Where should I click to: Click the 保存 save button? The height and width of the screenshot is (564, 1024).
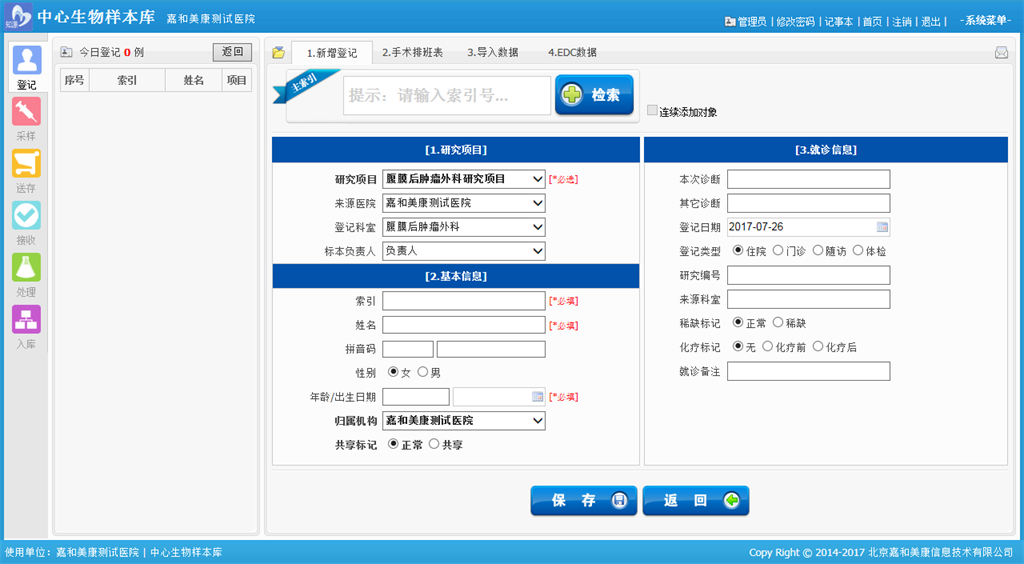[x=584, y=501]
